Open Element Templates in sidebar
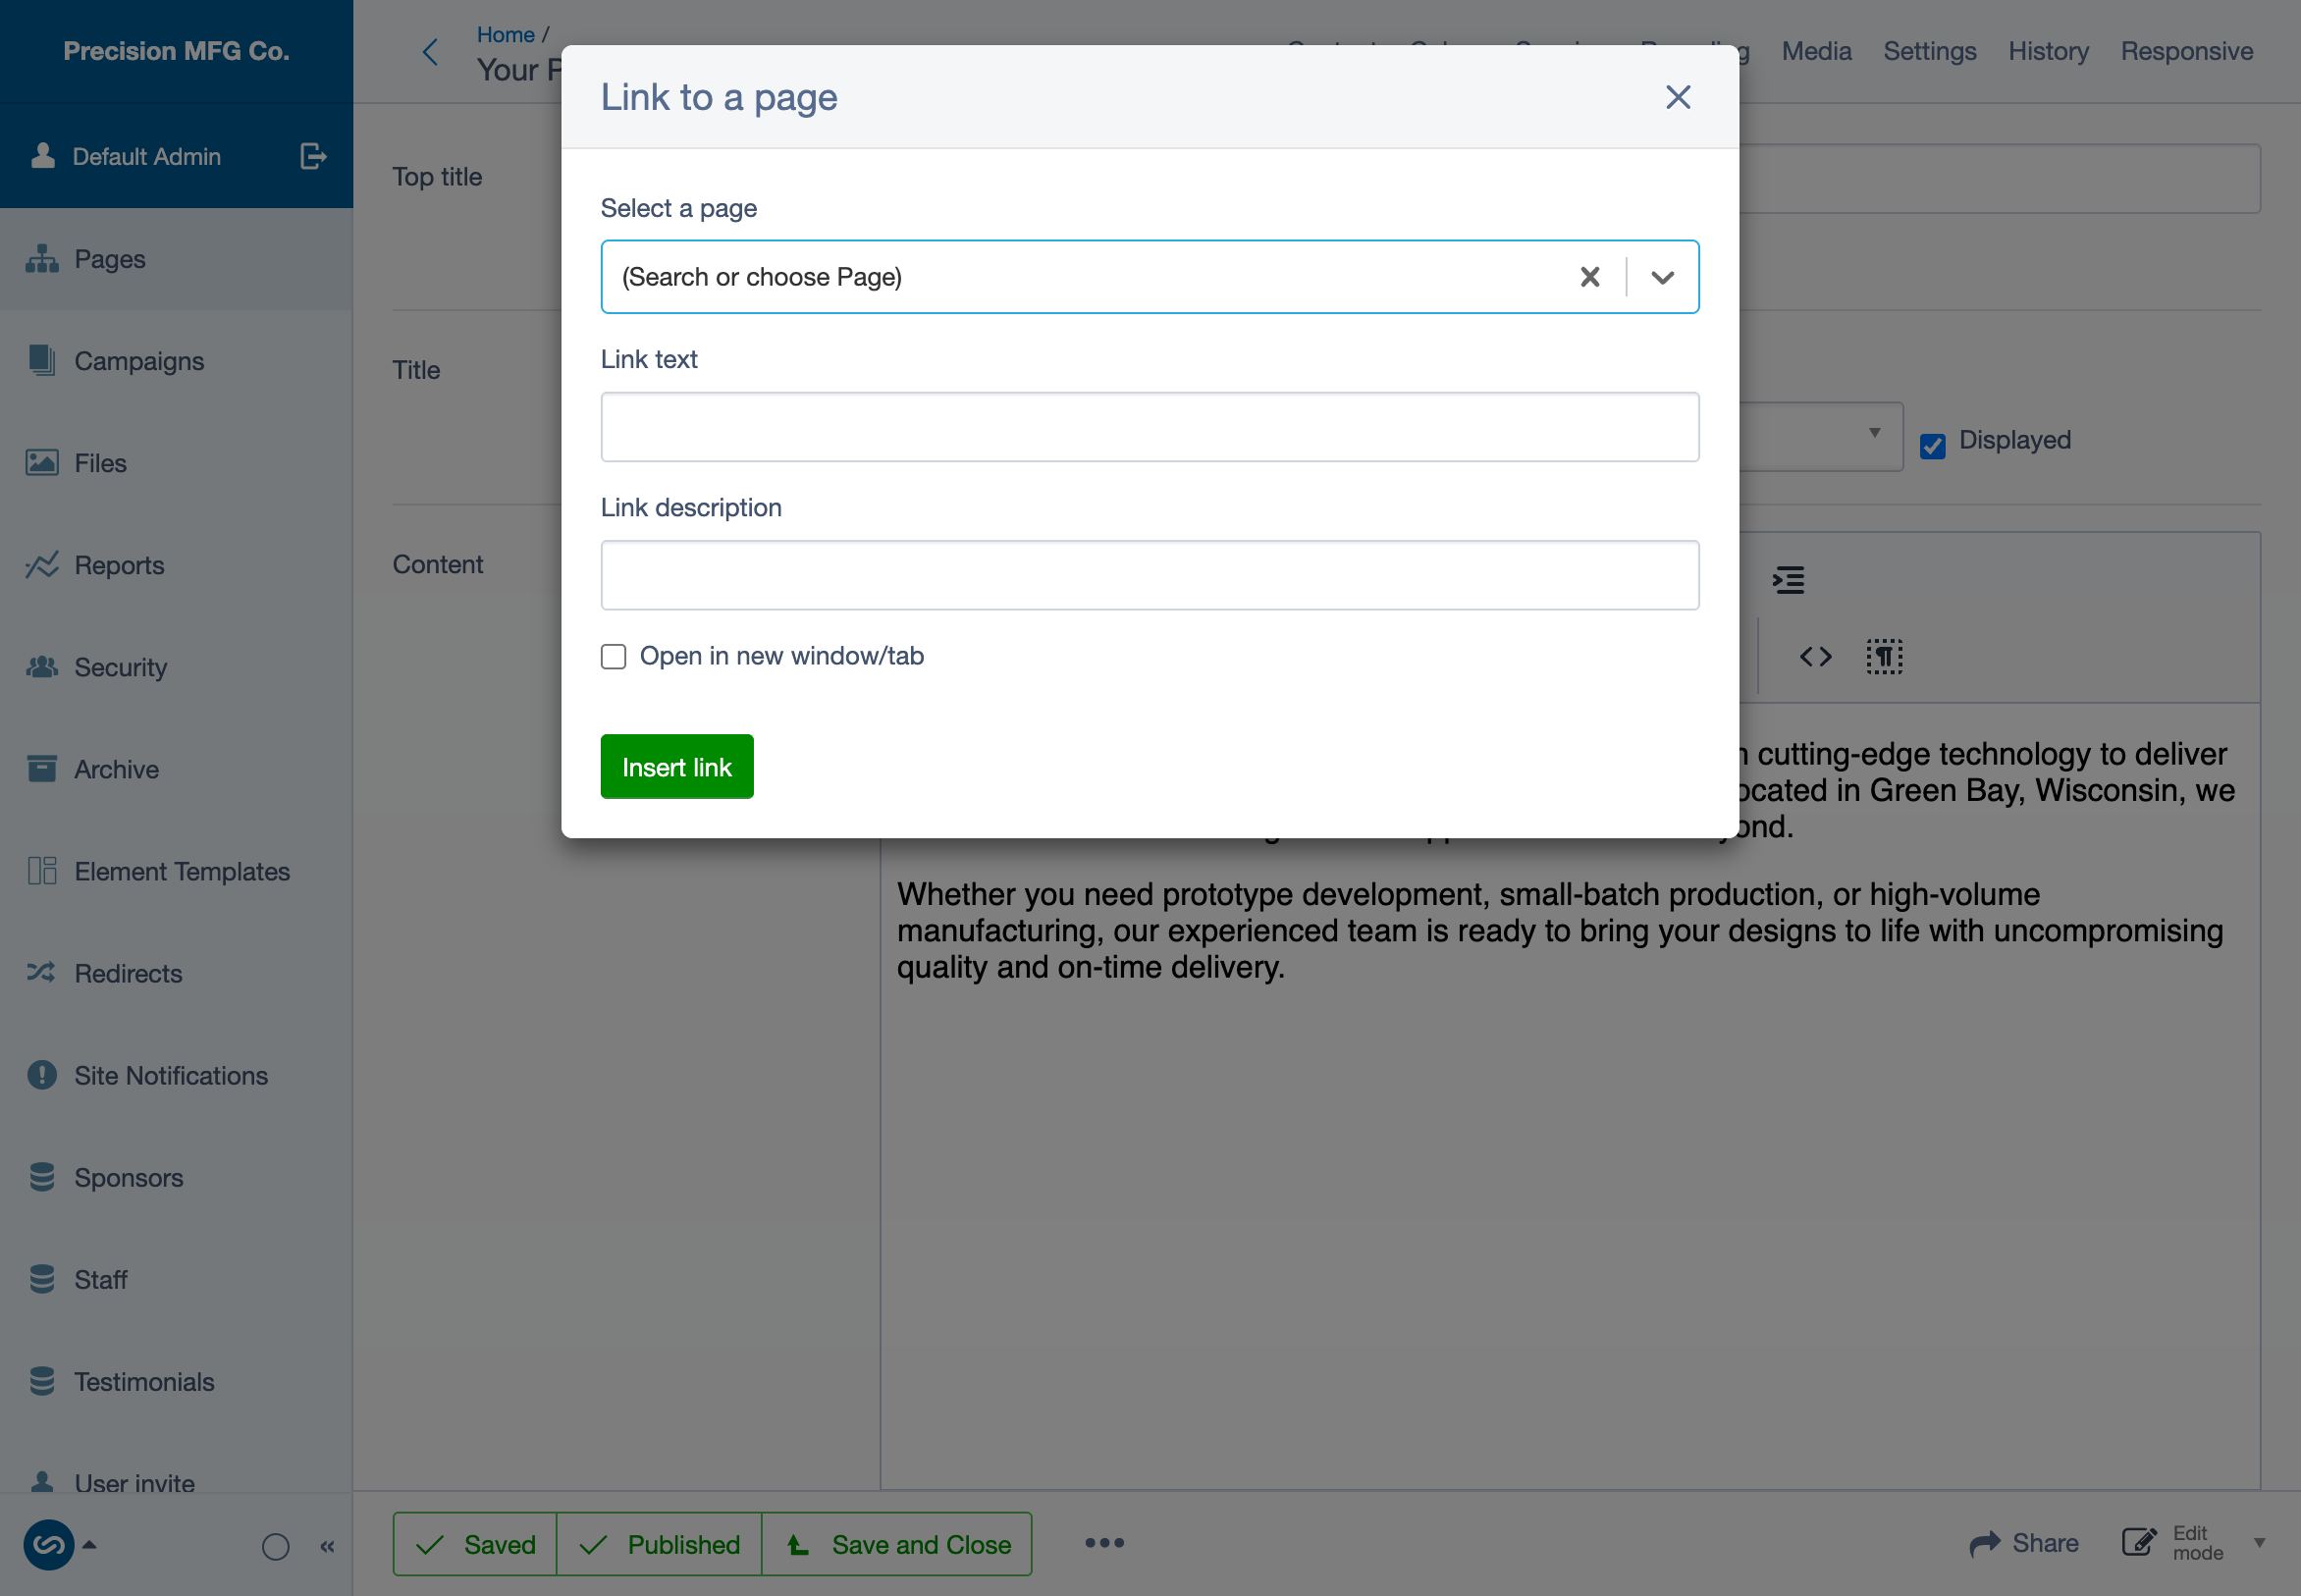 (176, 871)
